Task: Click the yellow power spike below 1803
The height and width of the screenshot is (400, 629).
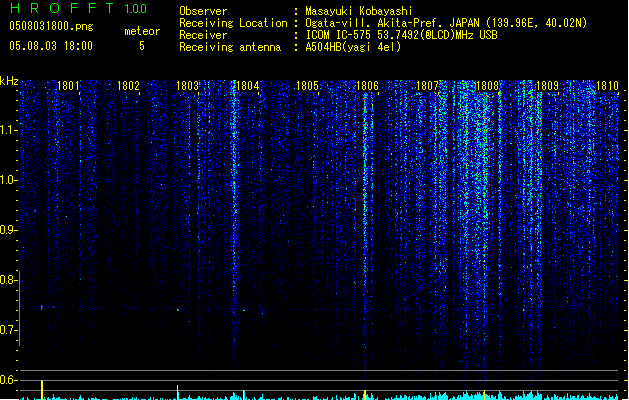Action: click(x=178, y=392)
